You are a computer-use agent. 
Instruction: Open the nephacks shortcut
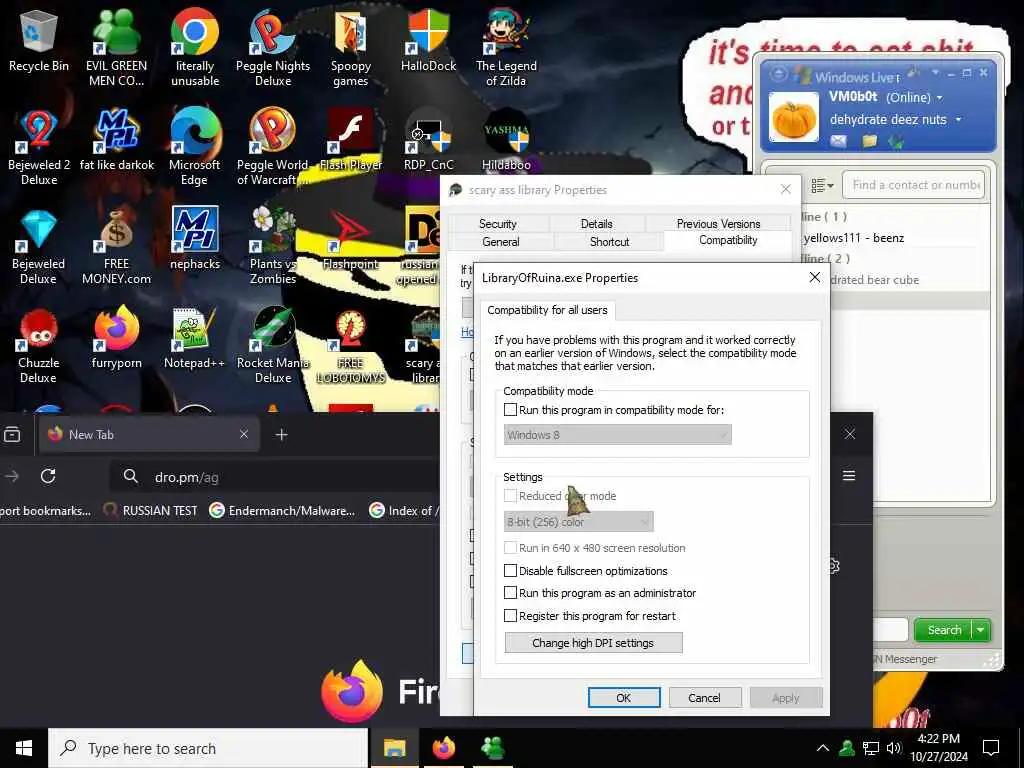coord(195,238)
